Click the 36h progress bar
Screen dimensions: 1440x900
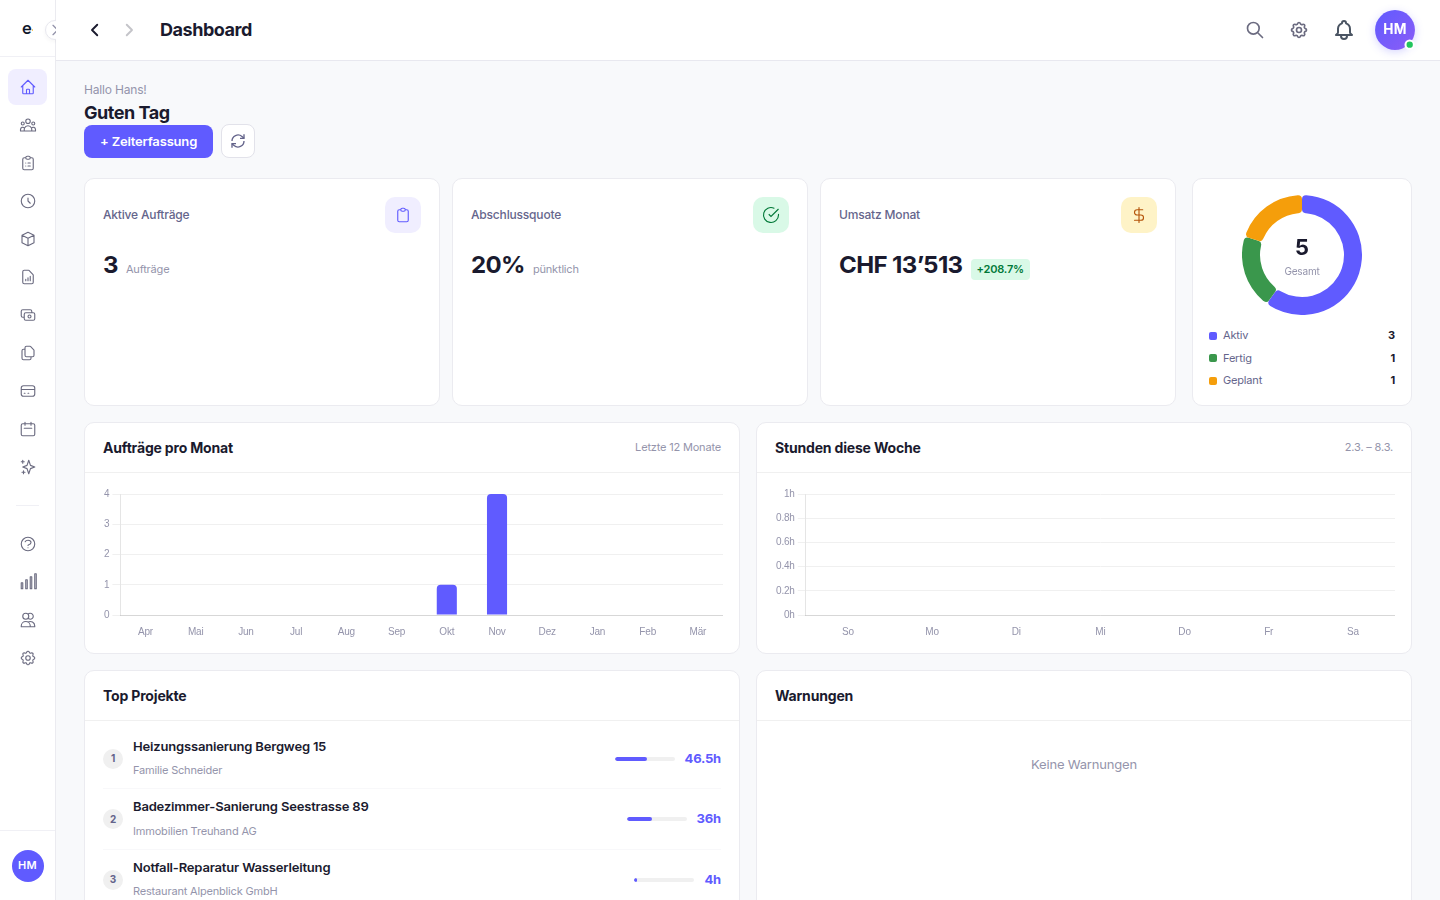pos(657,819)
